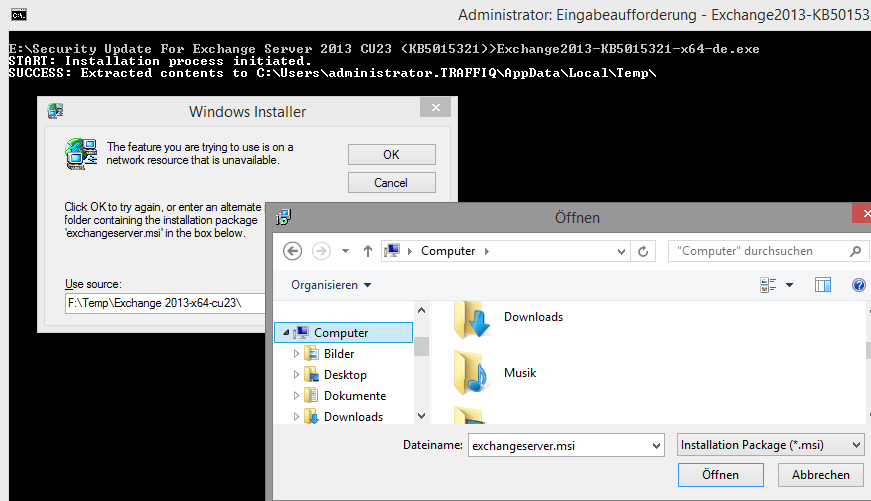
Task: Toggle the preview pane
Action: click(x=823, y=285)
